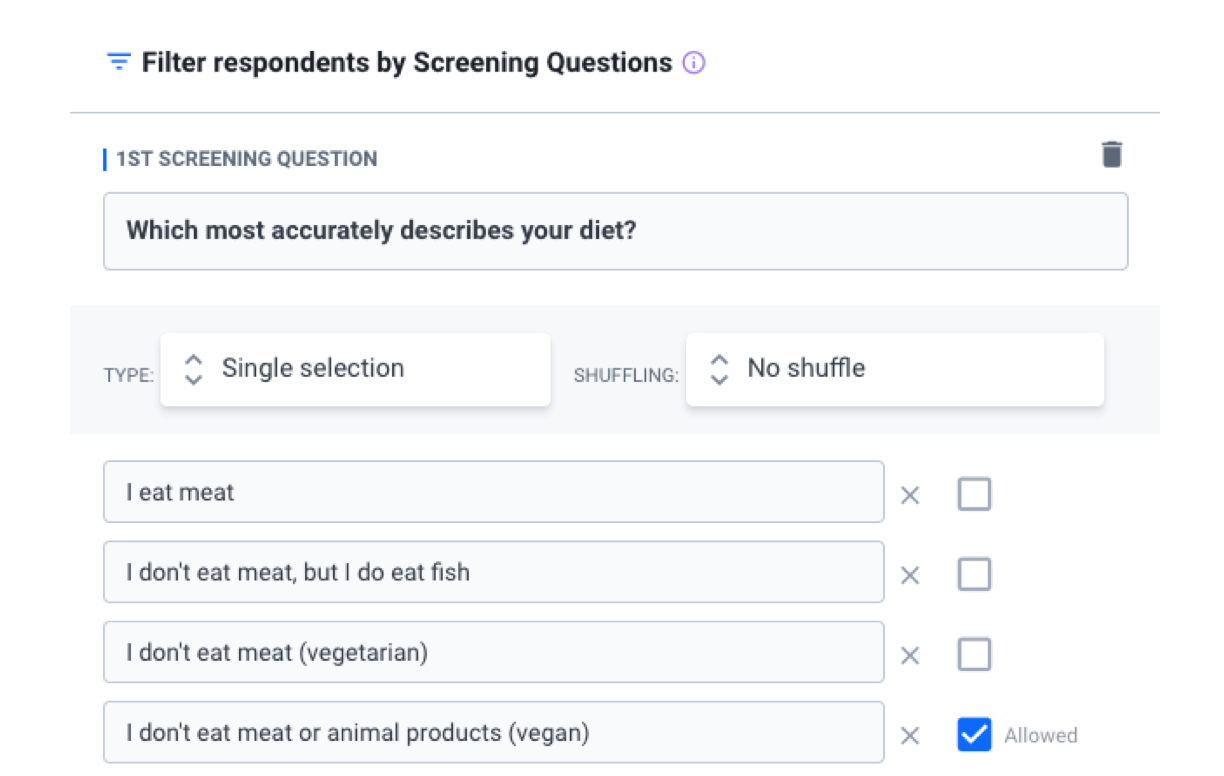Edit the fish eater answer field
The height and width of the screenshot is (776, 1224).
(493, 572)
